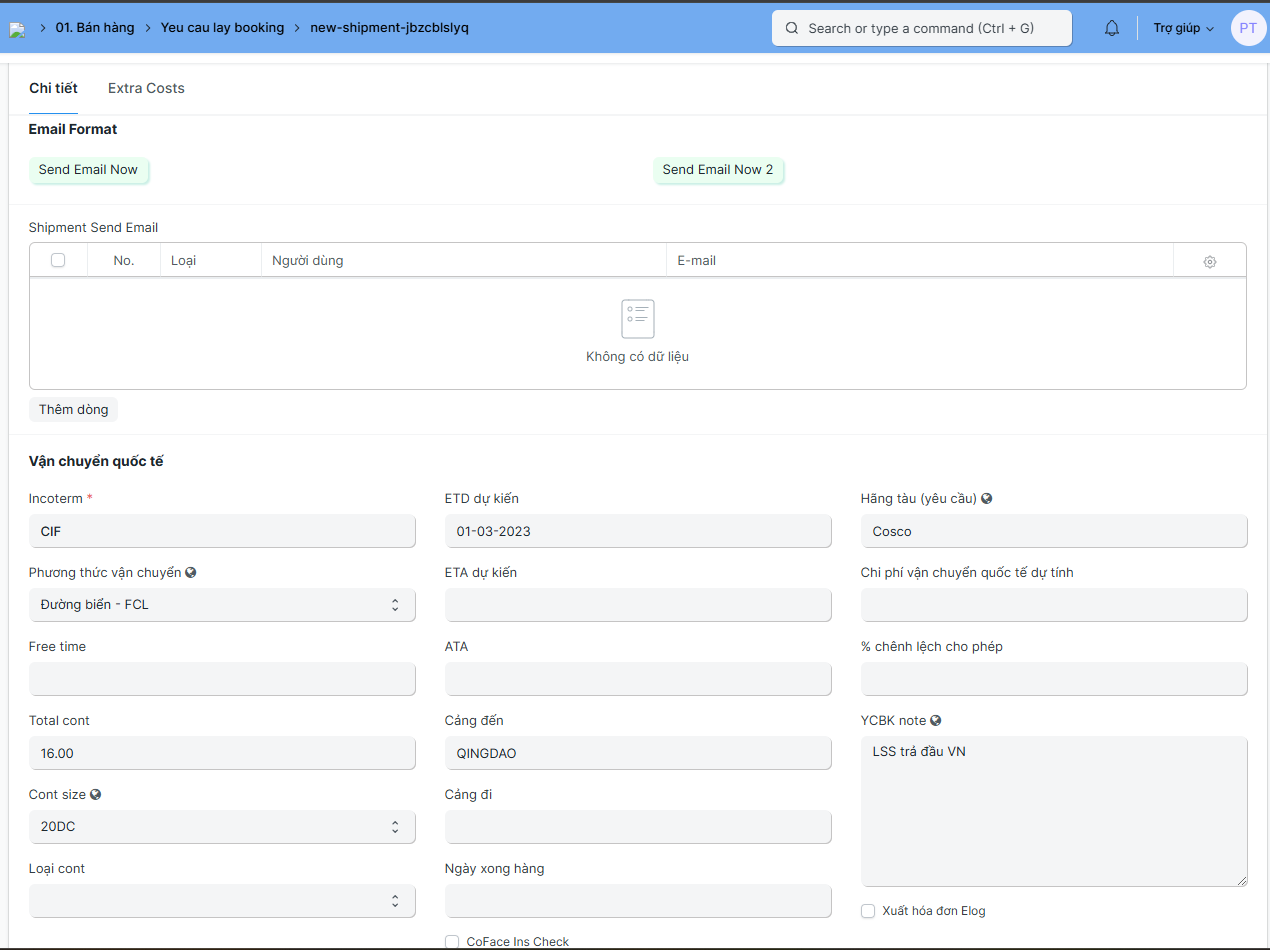Enable the CoFace Ins Check checkbox
Viewport: 1270px width, 950px height.
tap(452, 941)
